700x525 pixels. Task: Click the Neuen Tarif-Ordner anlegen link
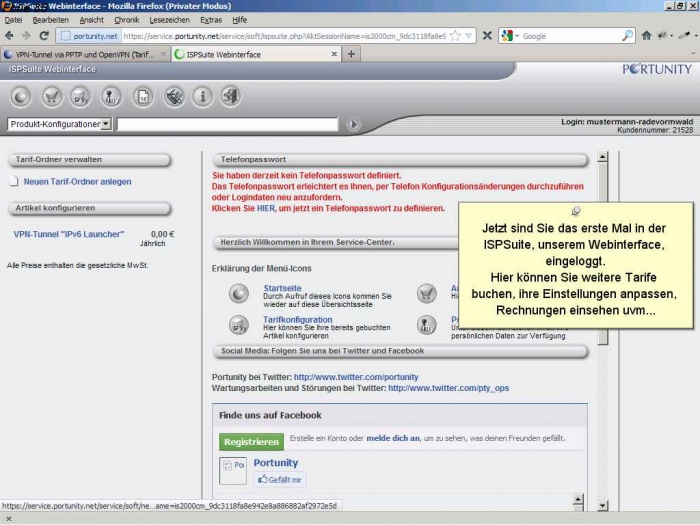click(77, 182)
